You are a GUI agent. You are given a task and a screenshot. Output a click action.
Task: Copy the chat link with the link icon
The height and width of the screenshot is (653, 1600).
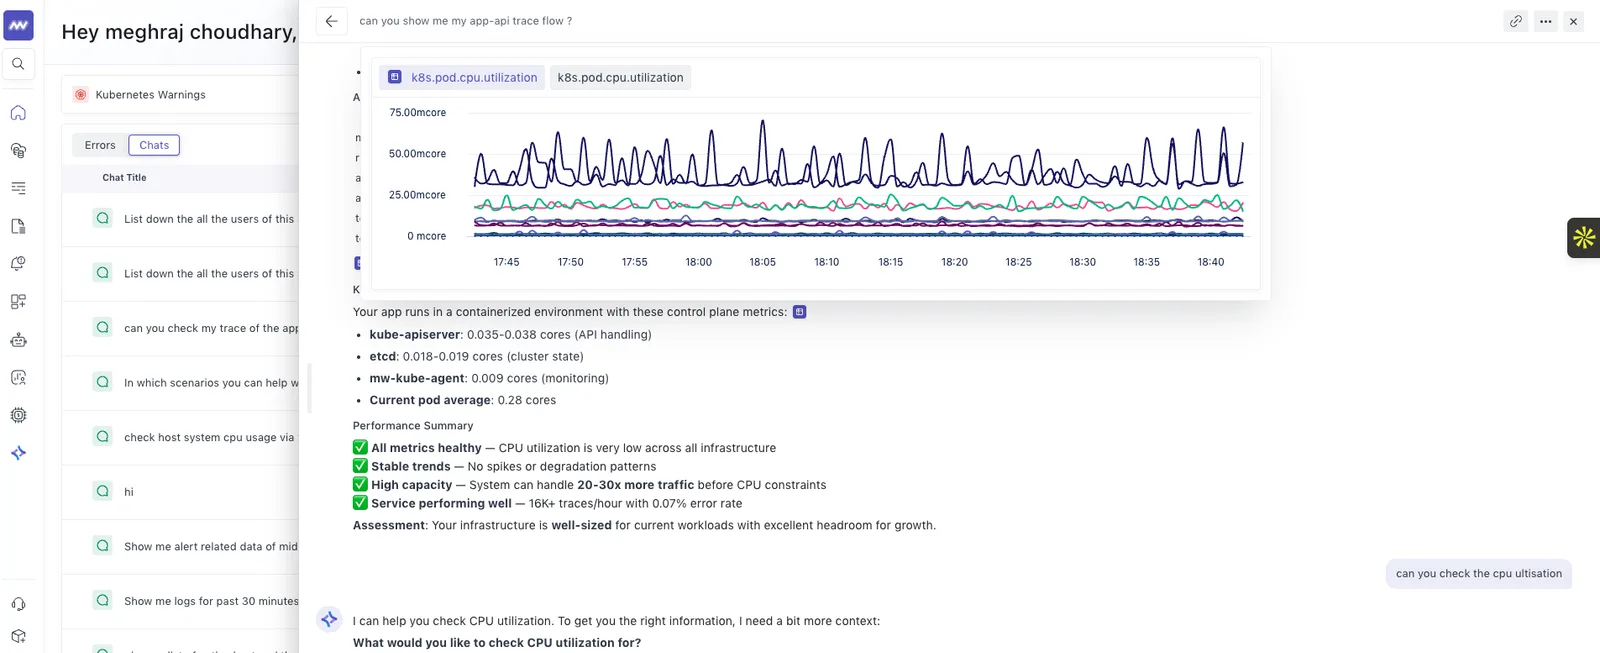[1516, 21]
